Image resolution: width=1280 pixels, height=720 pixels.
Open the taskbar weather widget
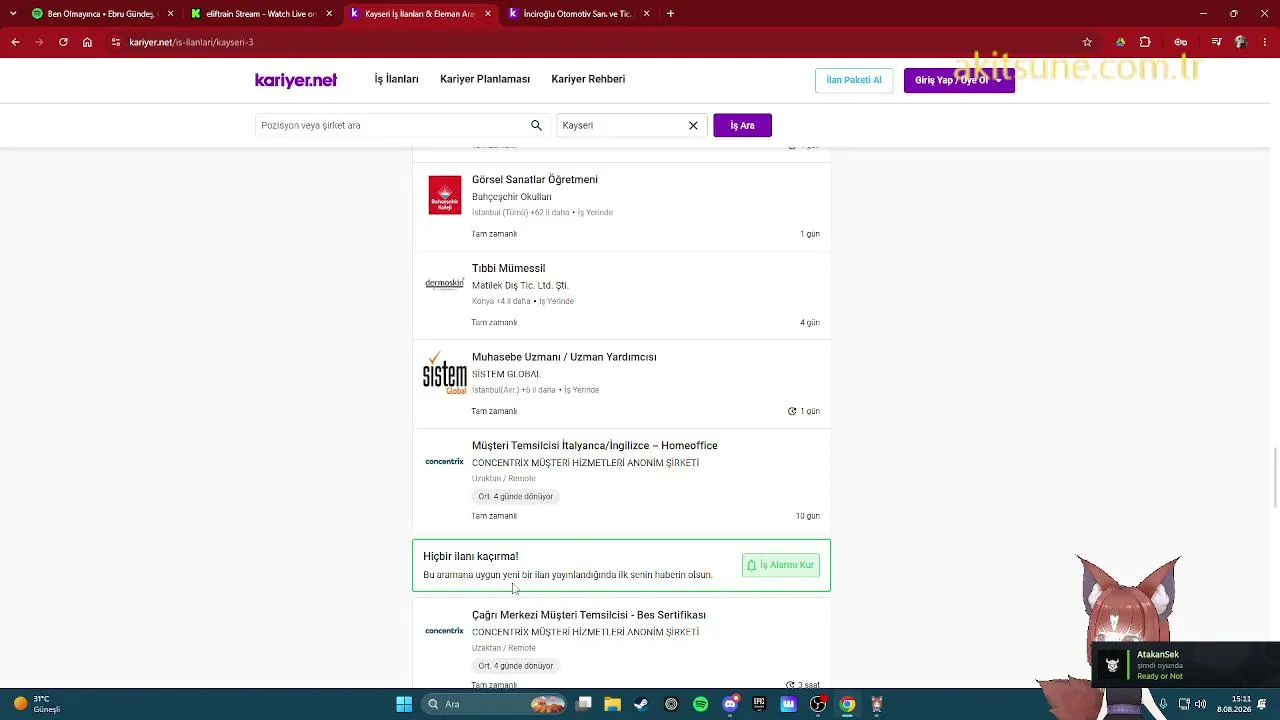click(x=38, y=704)
